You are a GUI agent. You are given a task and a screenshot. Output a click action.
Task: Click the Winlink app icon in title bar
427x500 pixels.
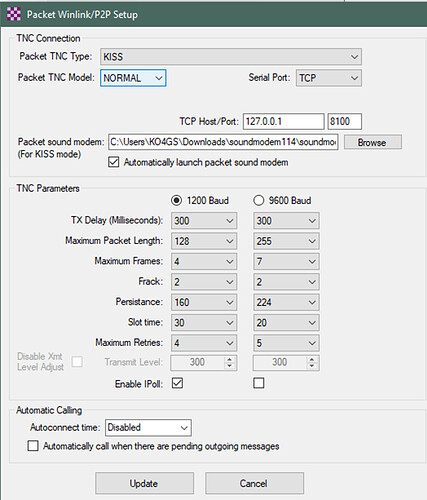[14, 14]
